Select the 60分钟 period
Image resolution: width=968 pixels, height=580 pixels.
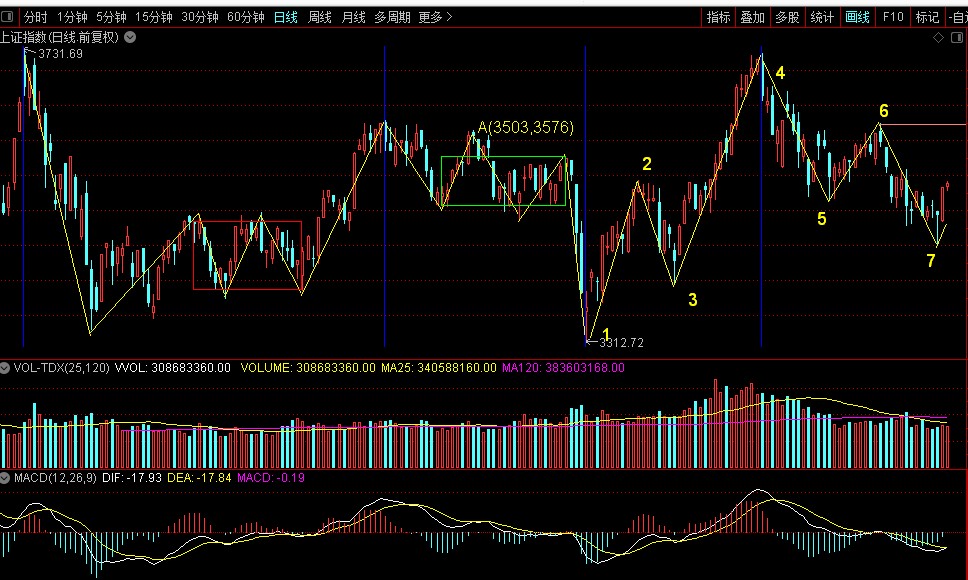(x=246, y=17)
